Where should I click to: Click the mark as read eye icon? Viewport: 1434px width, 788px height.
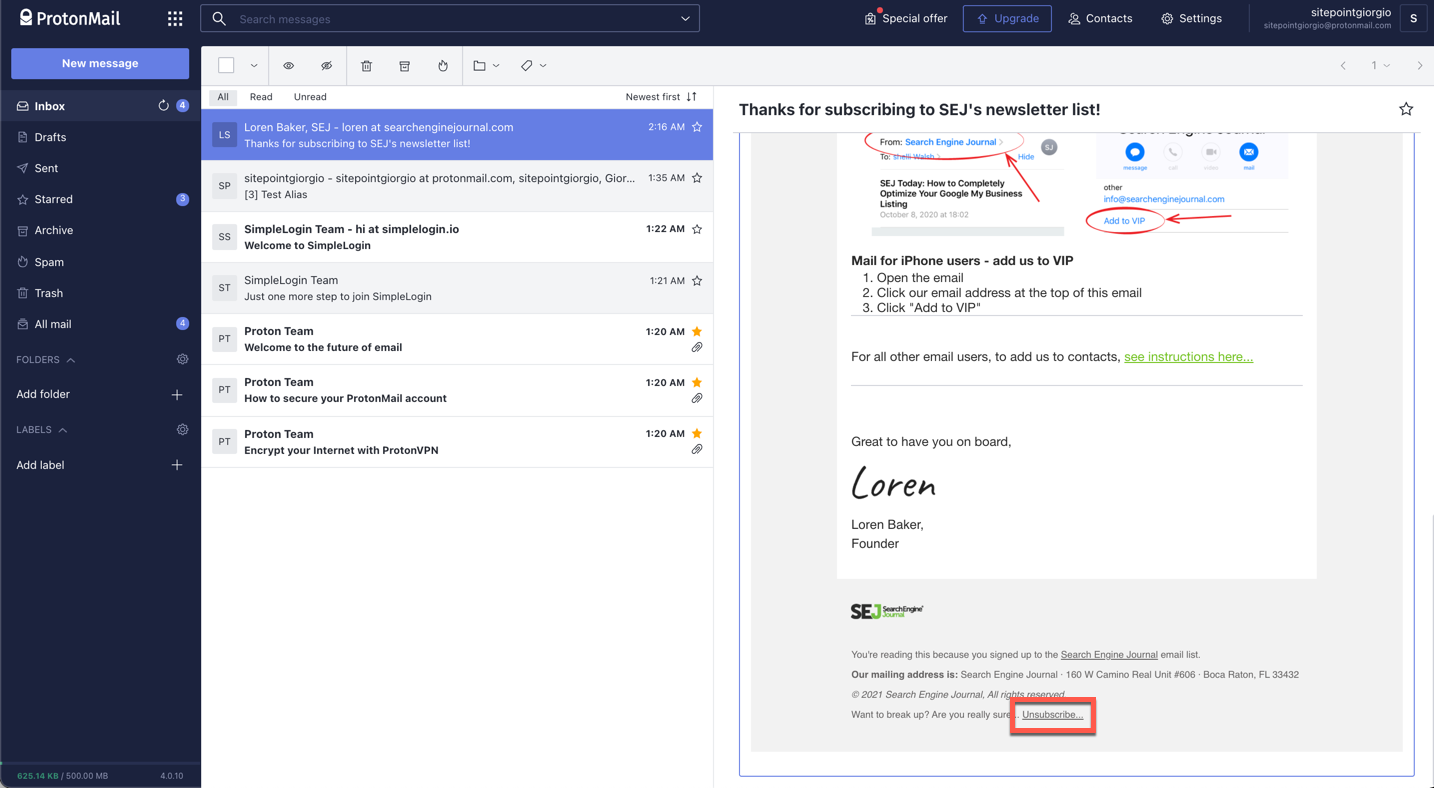[x=288, y=66]
